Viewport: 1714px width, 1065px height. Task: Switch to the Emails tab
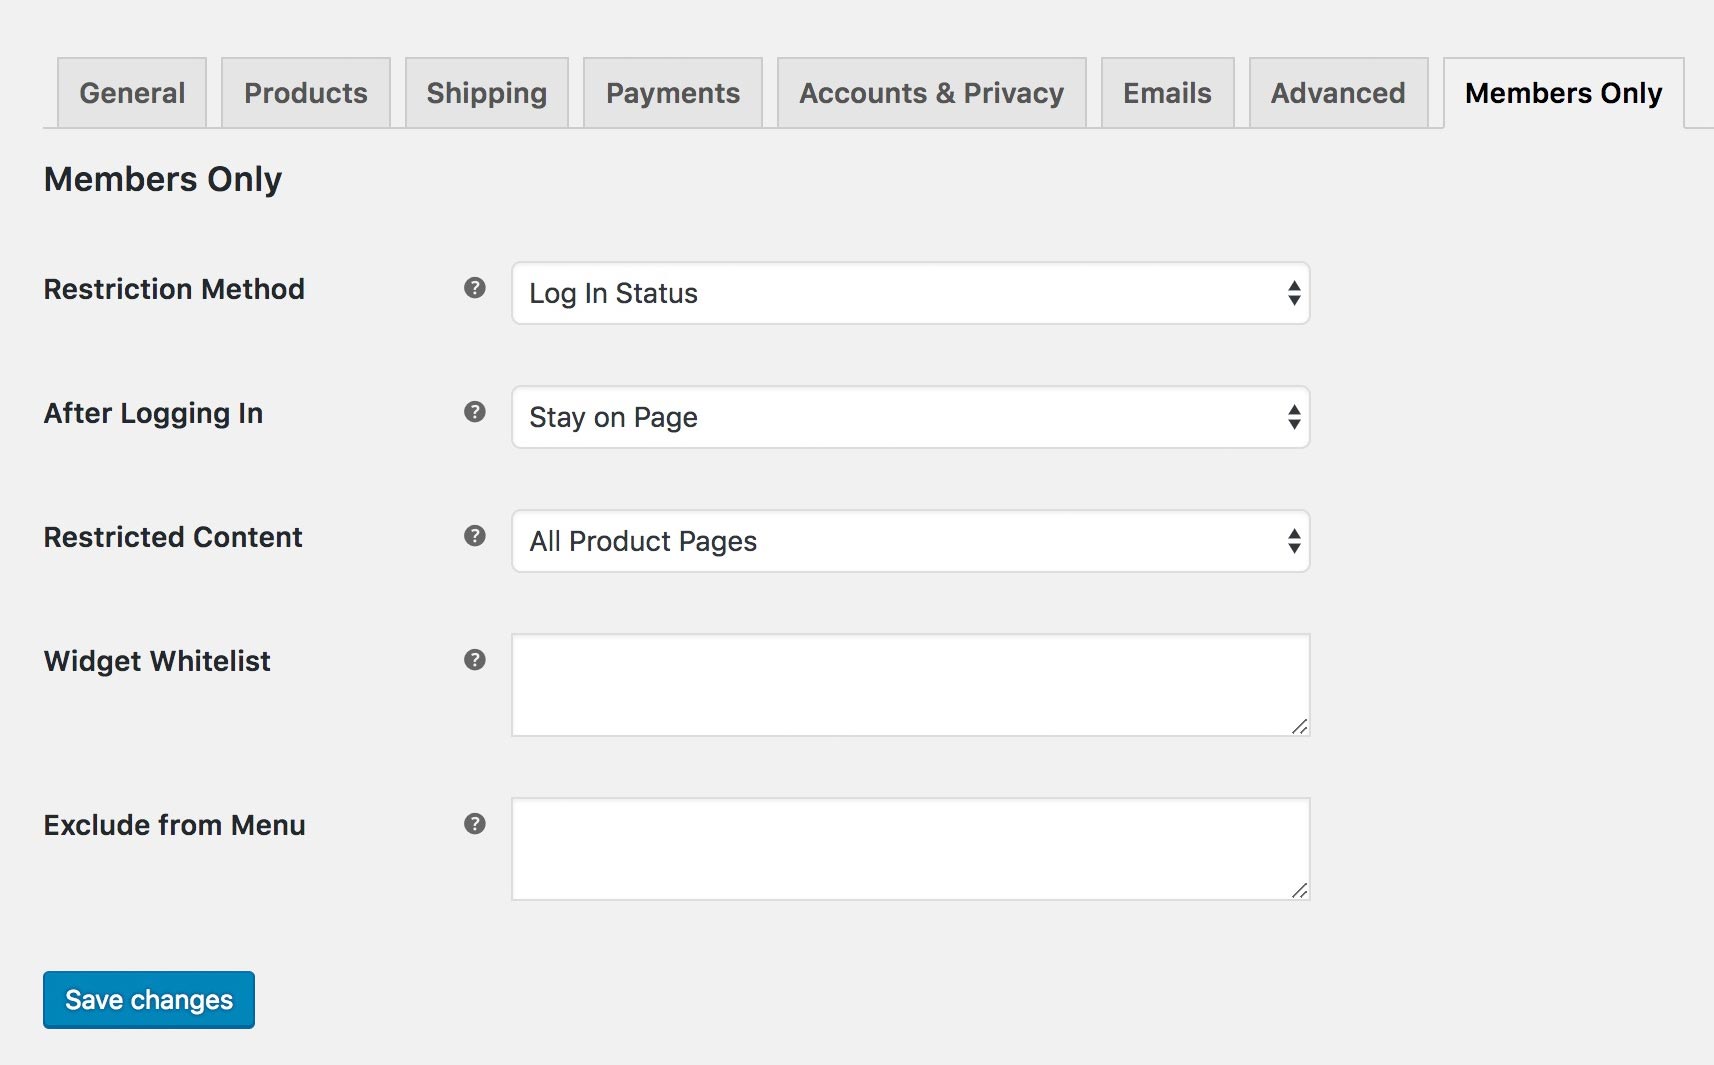1167,93
